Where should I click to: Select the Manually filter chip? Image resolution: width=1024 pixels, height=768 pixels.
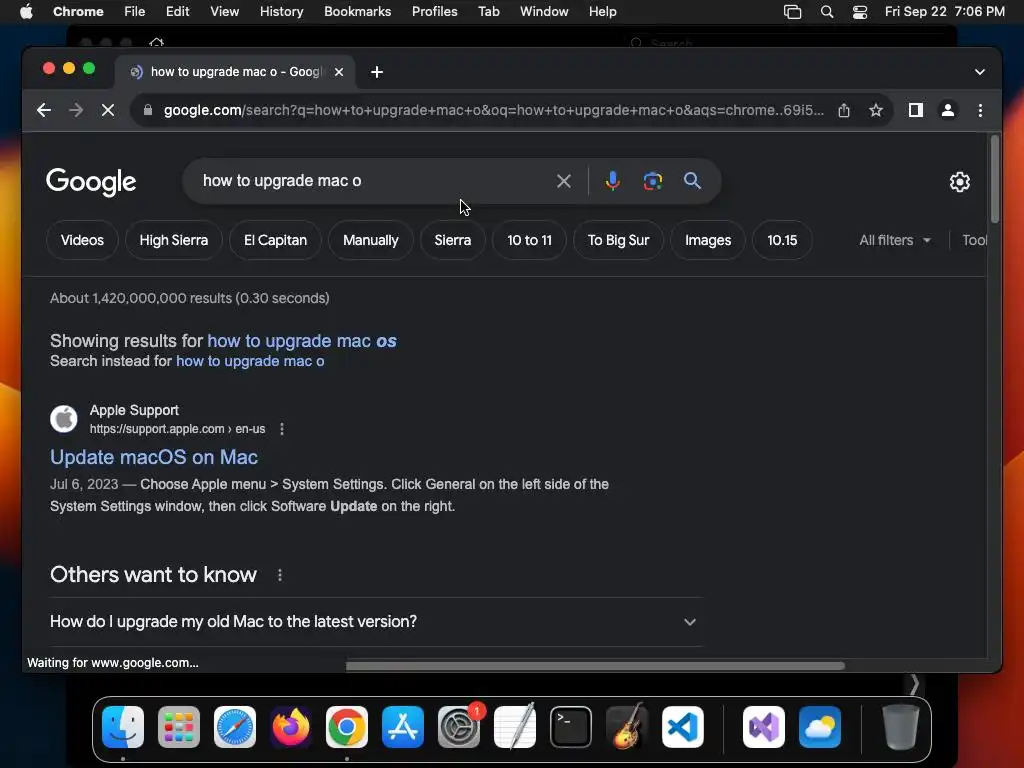pyautogui.click(x=370, y=240)
